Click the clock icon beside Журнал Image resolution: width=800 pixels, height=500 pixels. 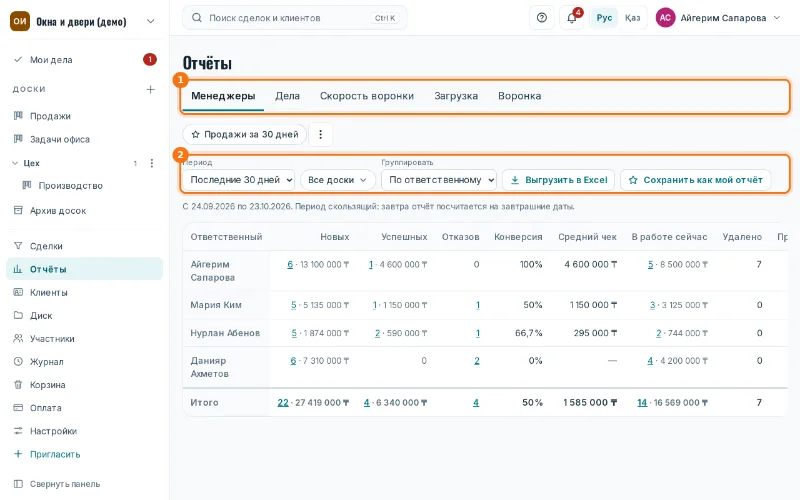18,361
